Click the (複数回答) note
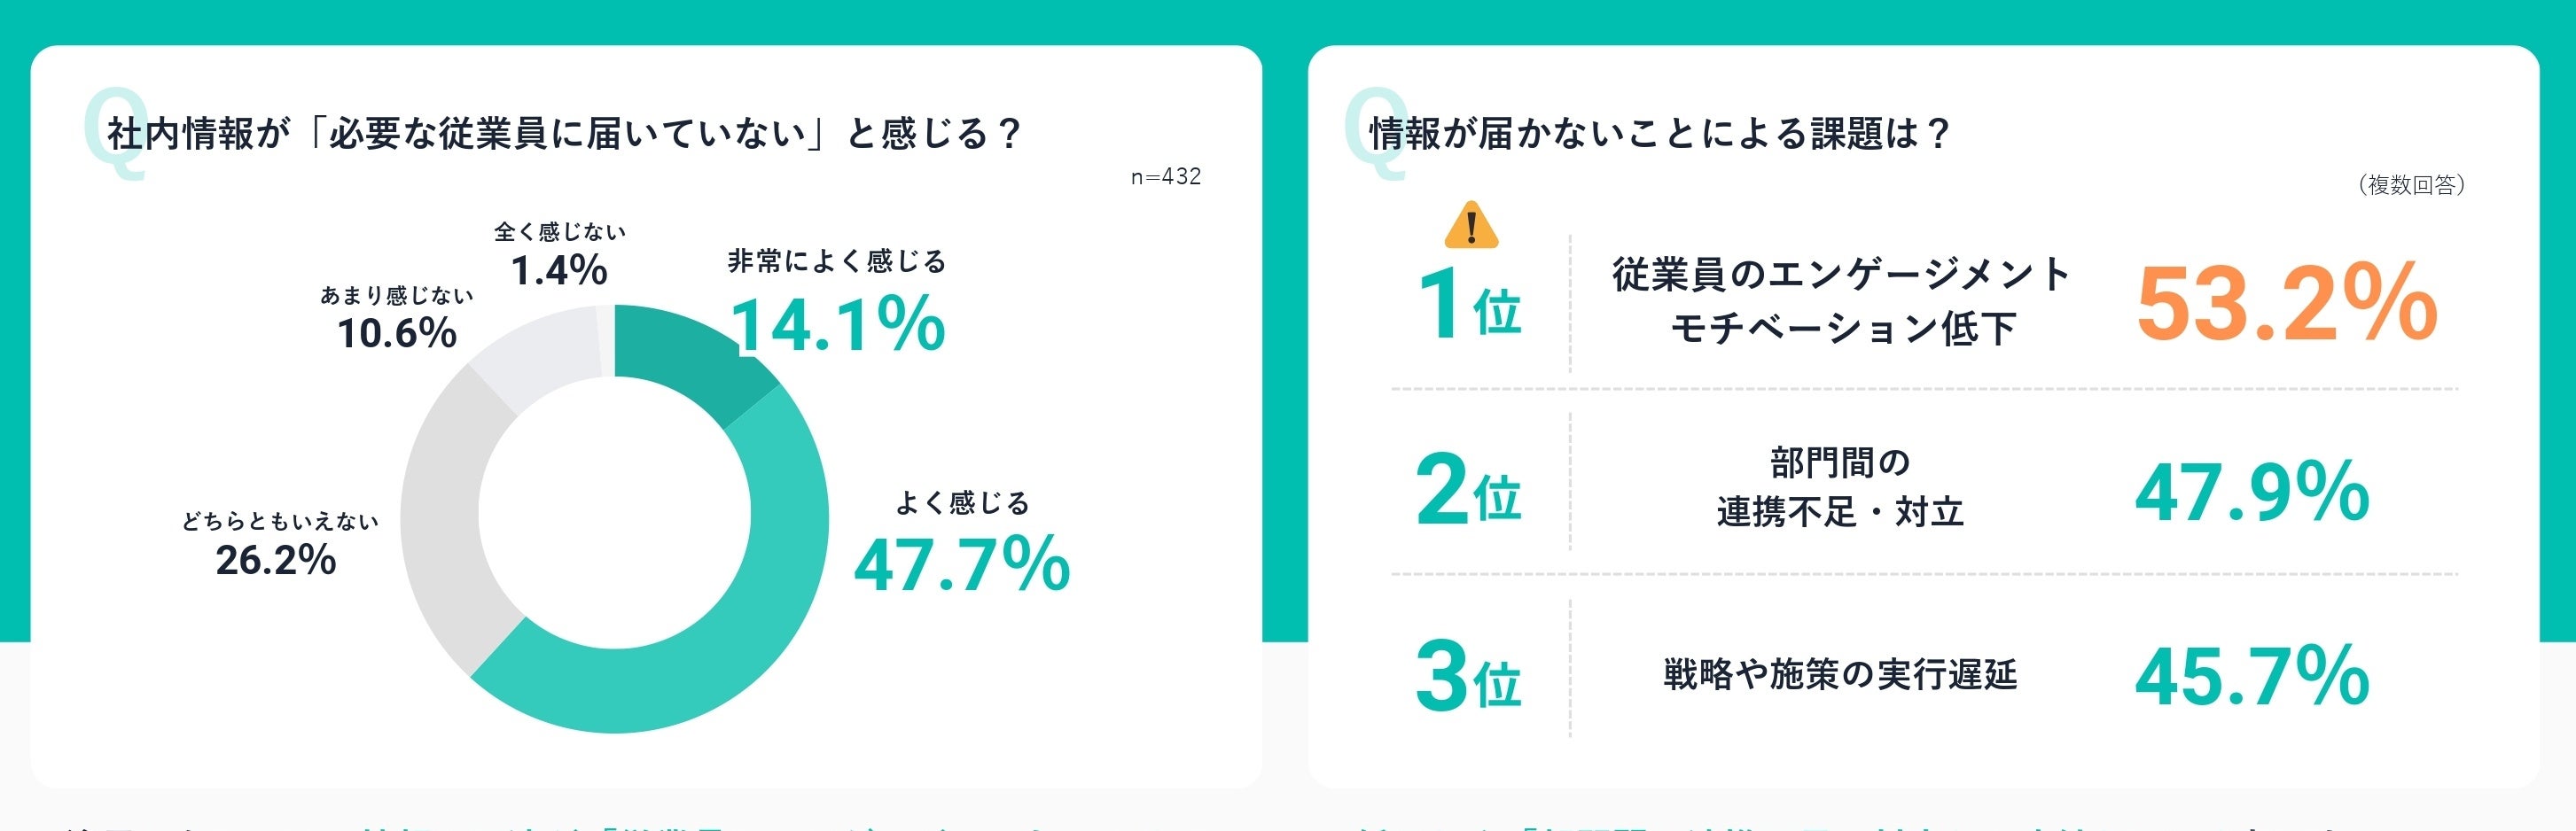 tap(2411, 185)
